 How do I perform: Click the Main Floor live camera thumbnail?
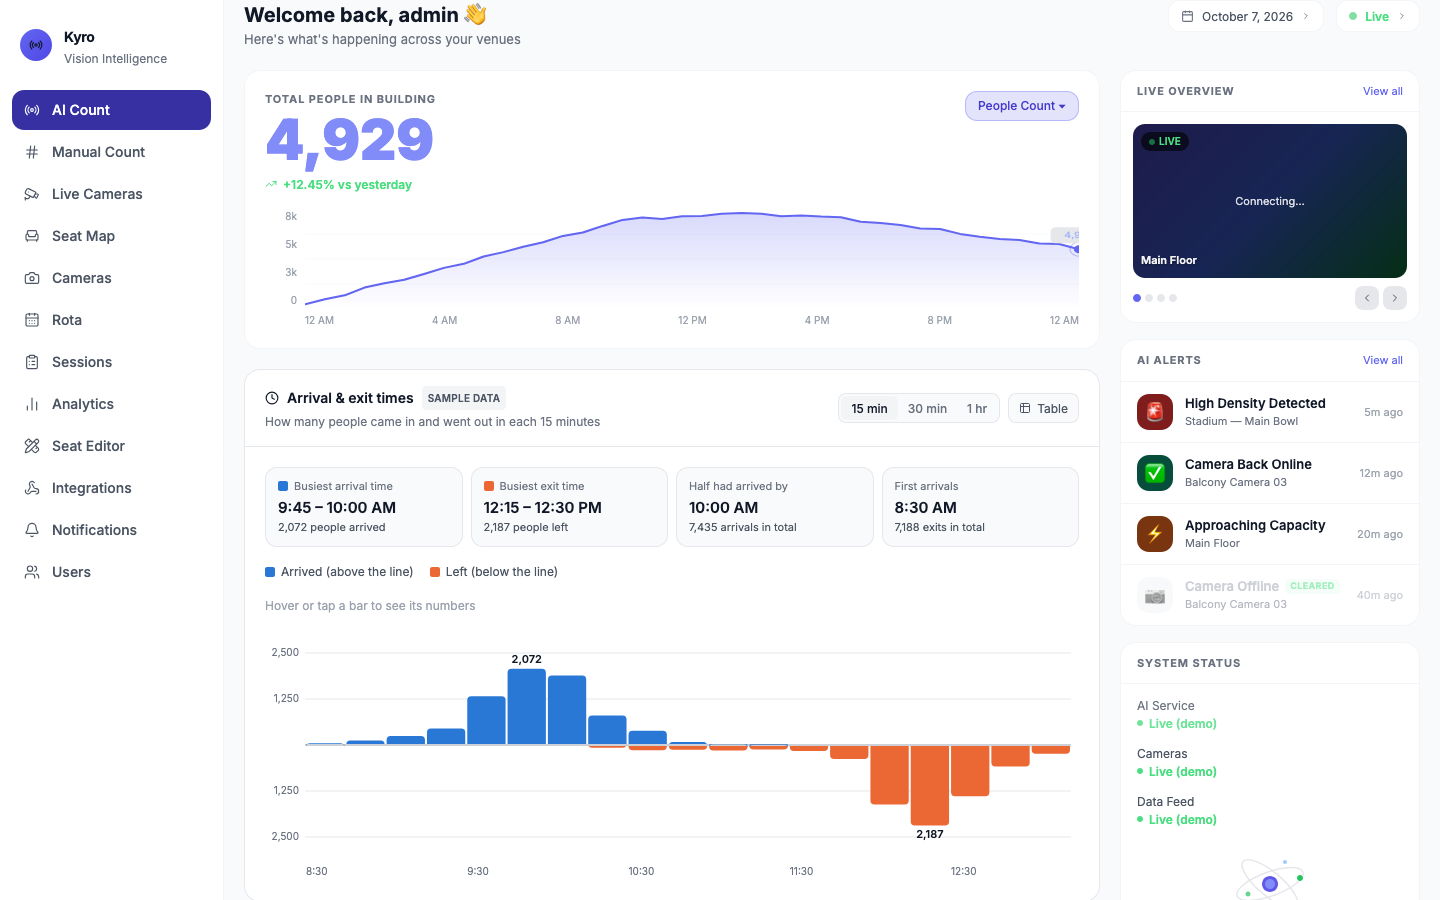click(x=1270, y=201)
